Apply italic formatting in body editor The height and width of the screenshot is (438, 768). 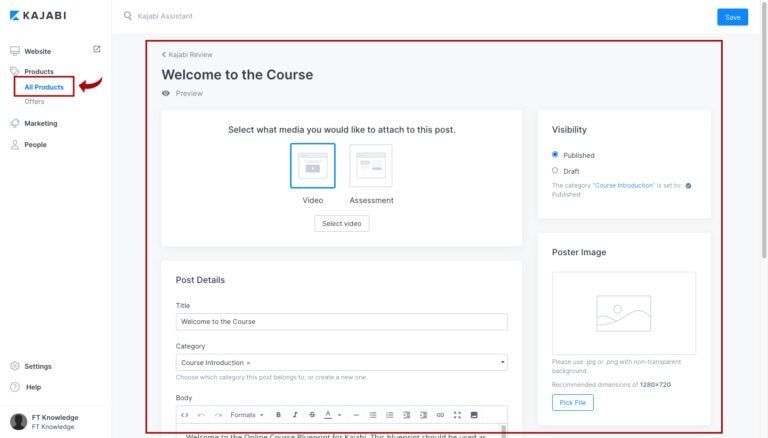point(295,415)
